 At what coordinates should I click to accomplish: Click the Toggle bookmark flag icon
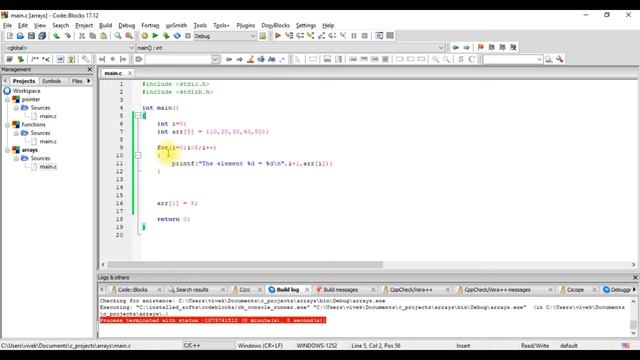(x=480, y=47)
